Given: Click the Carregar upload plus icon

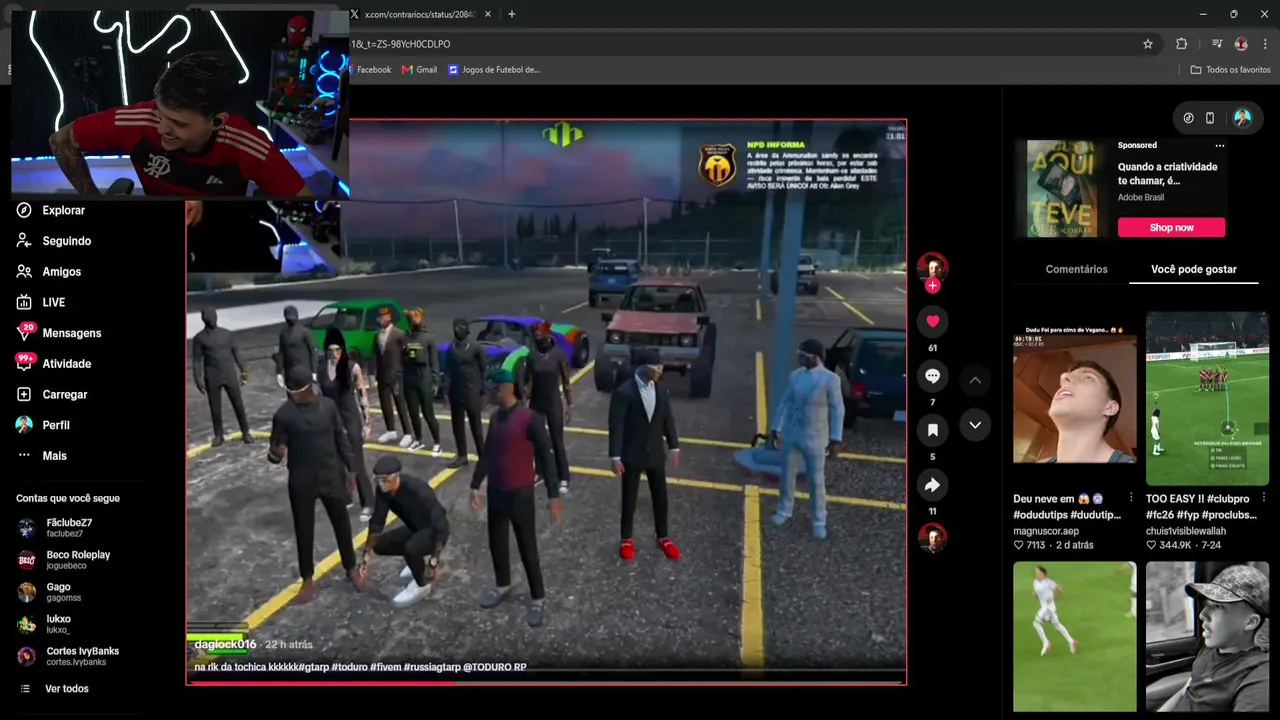Looking at the screenshot, I should coord(24,394).
